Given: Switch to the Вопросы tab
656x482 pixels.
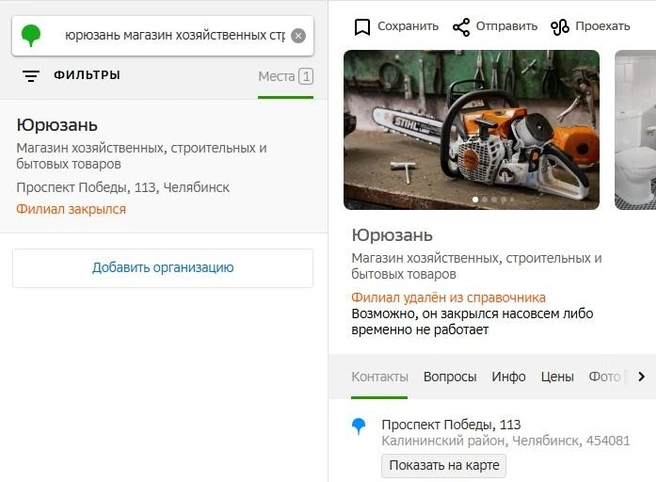Looking at the screenshot, I should tap(450, 377).
